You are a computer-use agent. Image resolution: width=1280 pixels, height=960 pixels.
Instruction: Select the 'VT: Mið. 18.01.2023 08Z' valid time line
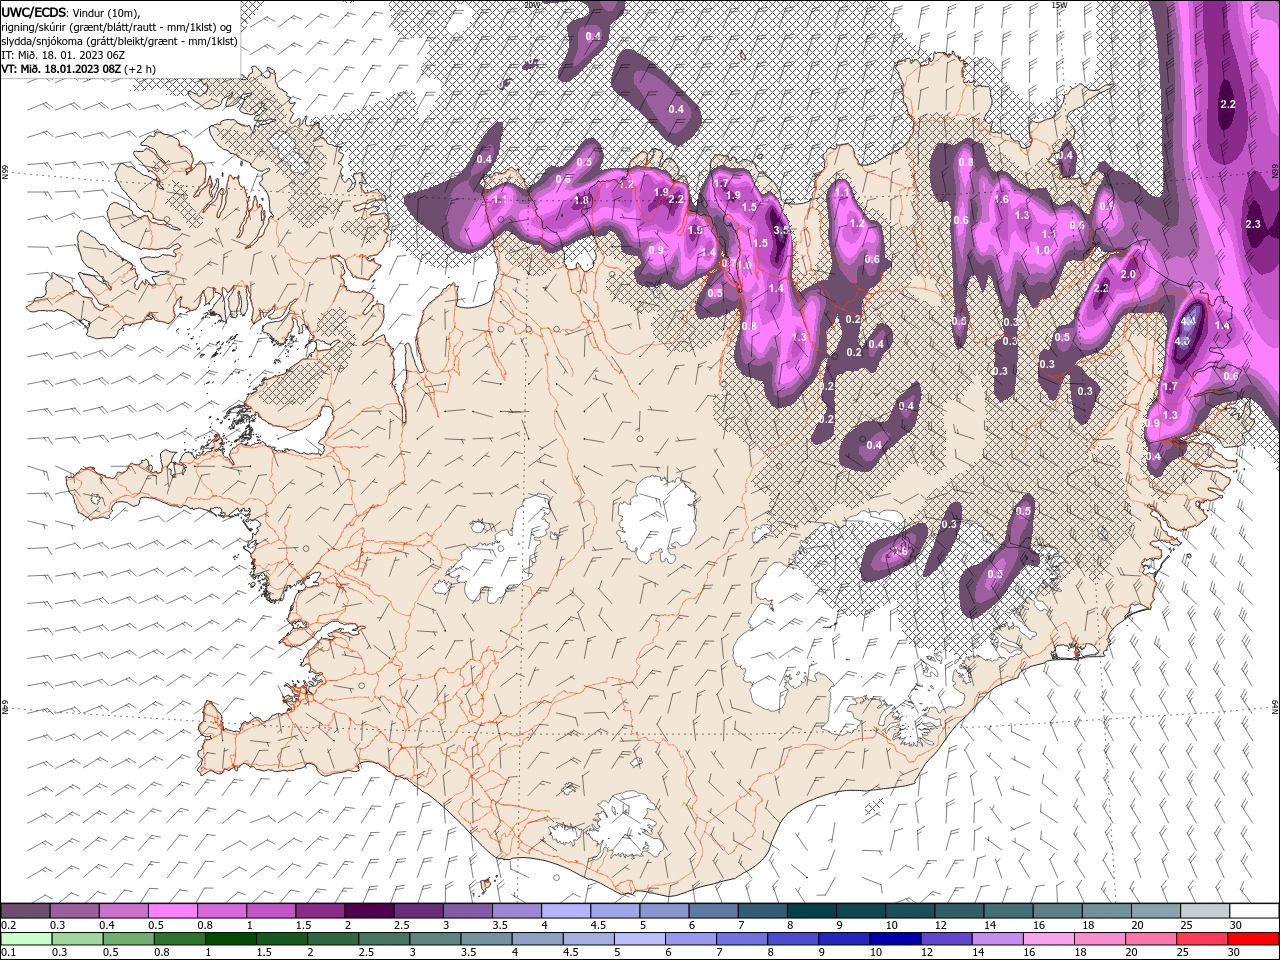click(62, 69)
